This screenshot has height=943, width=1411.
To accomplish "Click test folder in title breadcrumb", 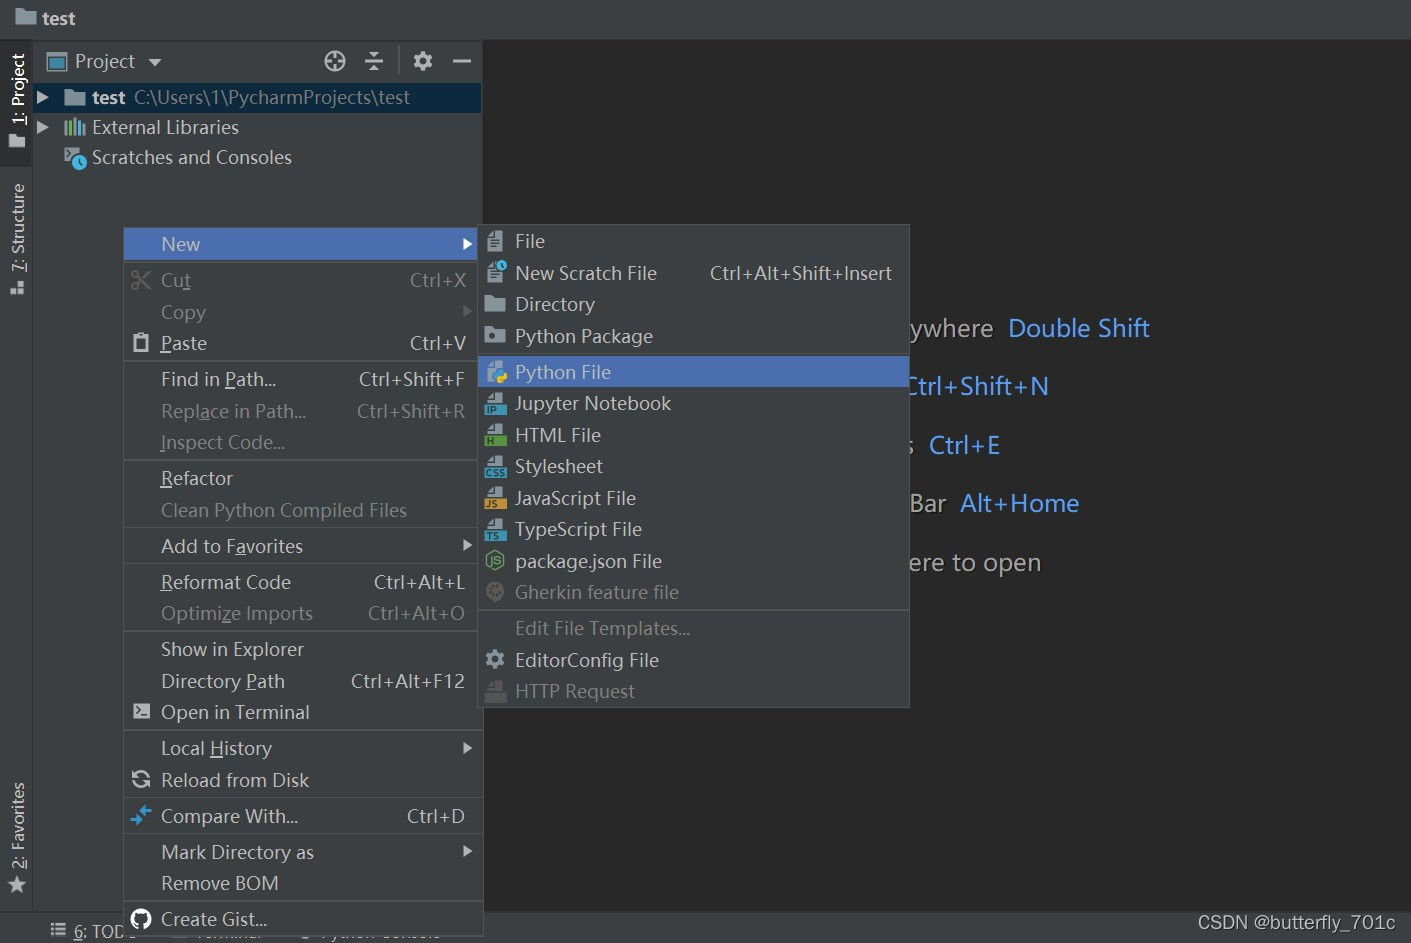I will coord(46,18).
